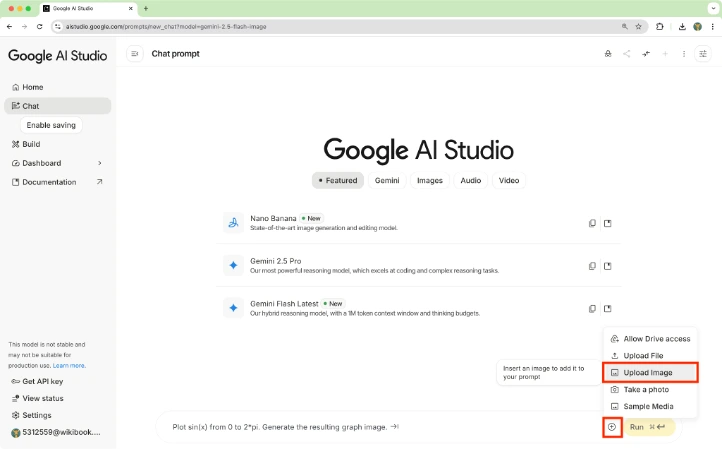This screenshot has height=450, width=722.
Task: Open run settings sliders icon
Action: pos(703,54)
